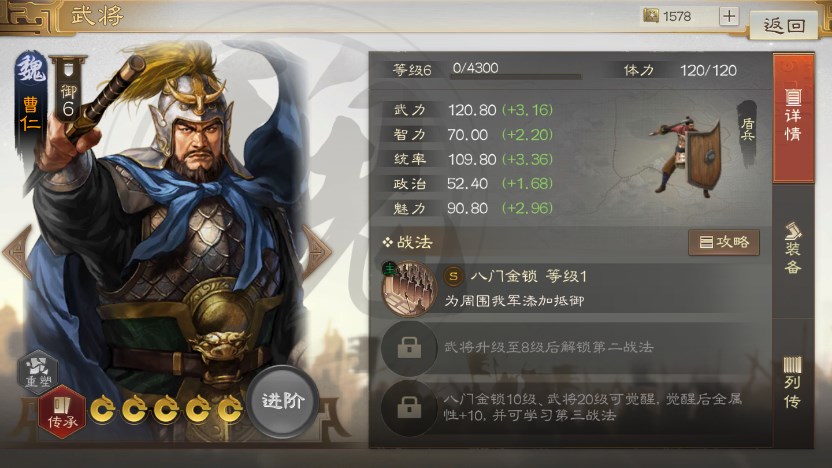The height and width of the screenshot is (468, 832).
Task: Tap the 进阶 advance button
Action: 283,401
